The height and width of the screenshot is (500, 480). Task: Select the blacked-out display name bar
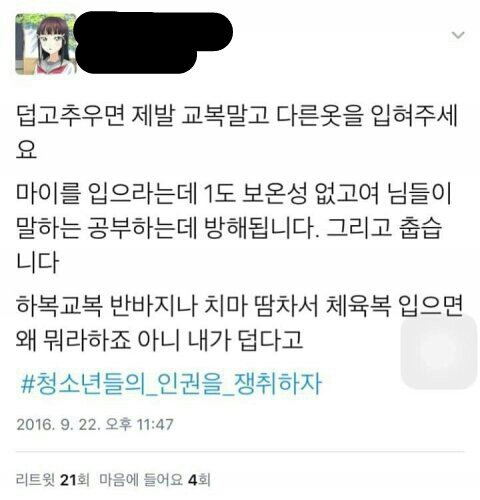coord(153,31)
